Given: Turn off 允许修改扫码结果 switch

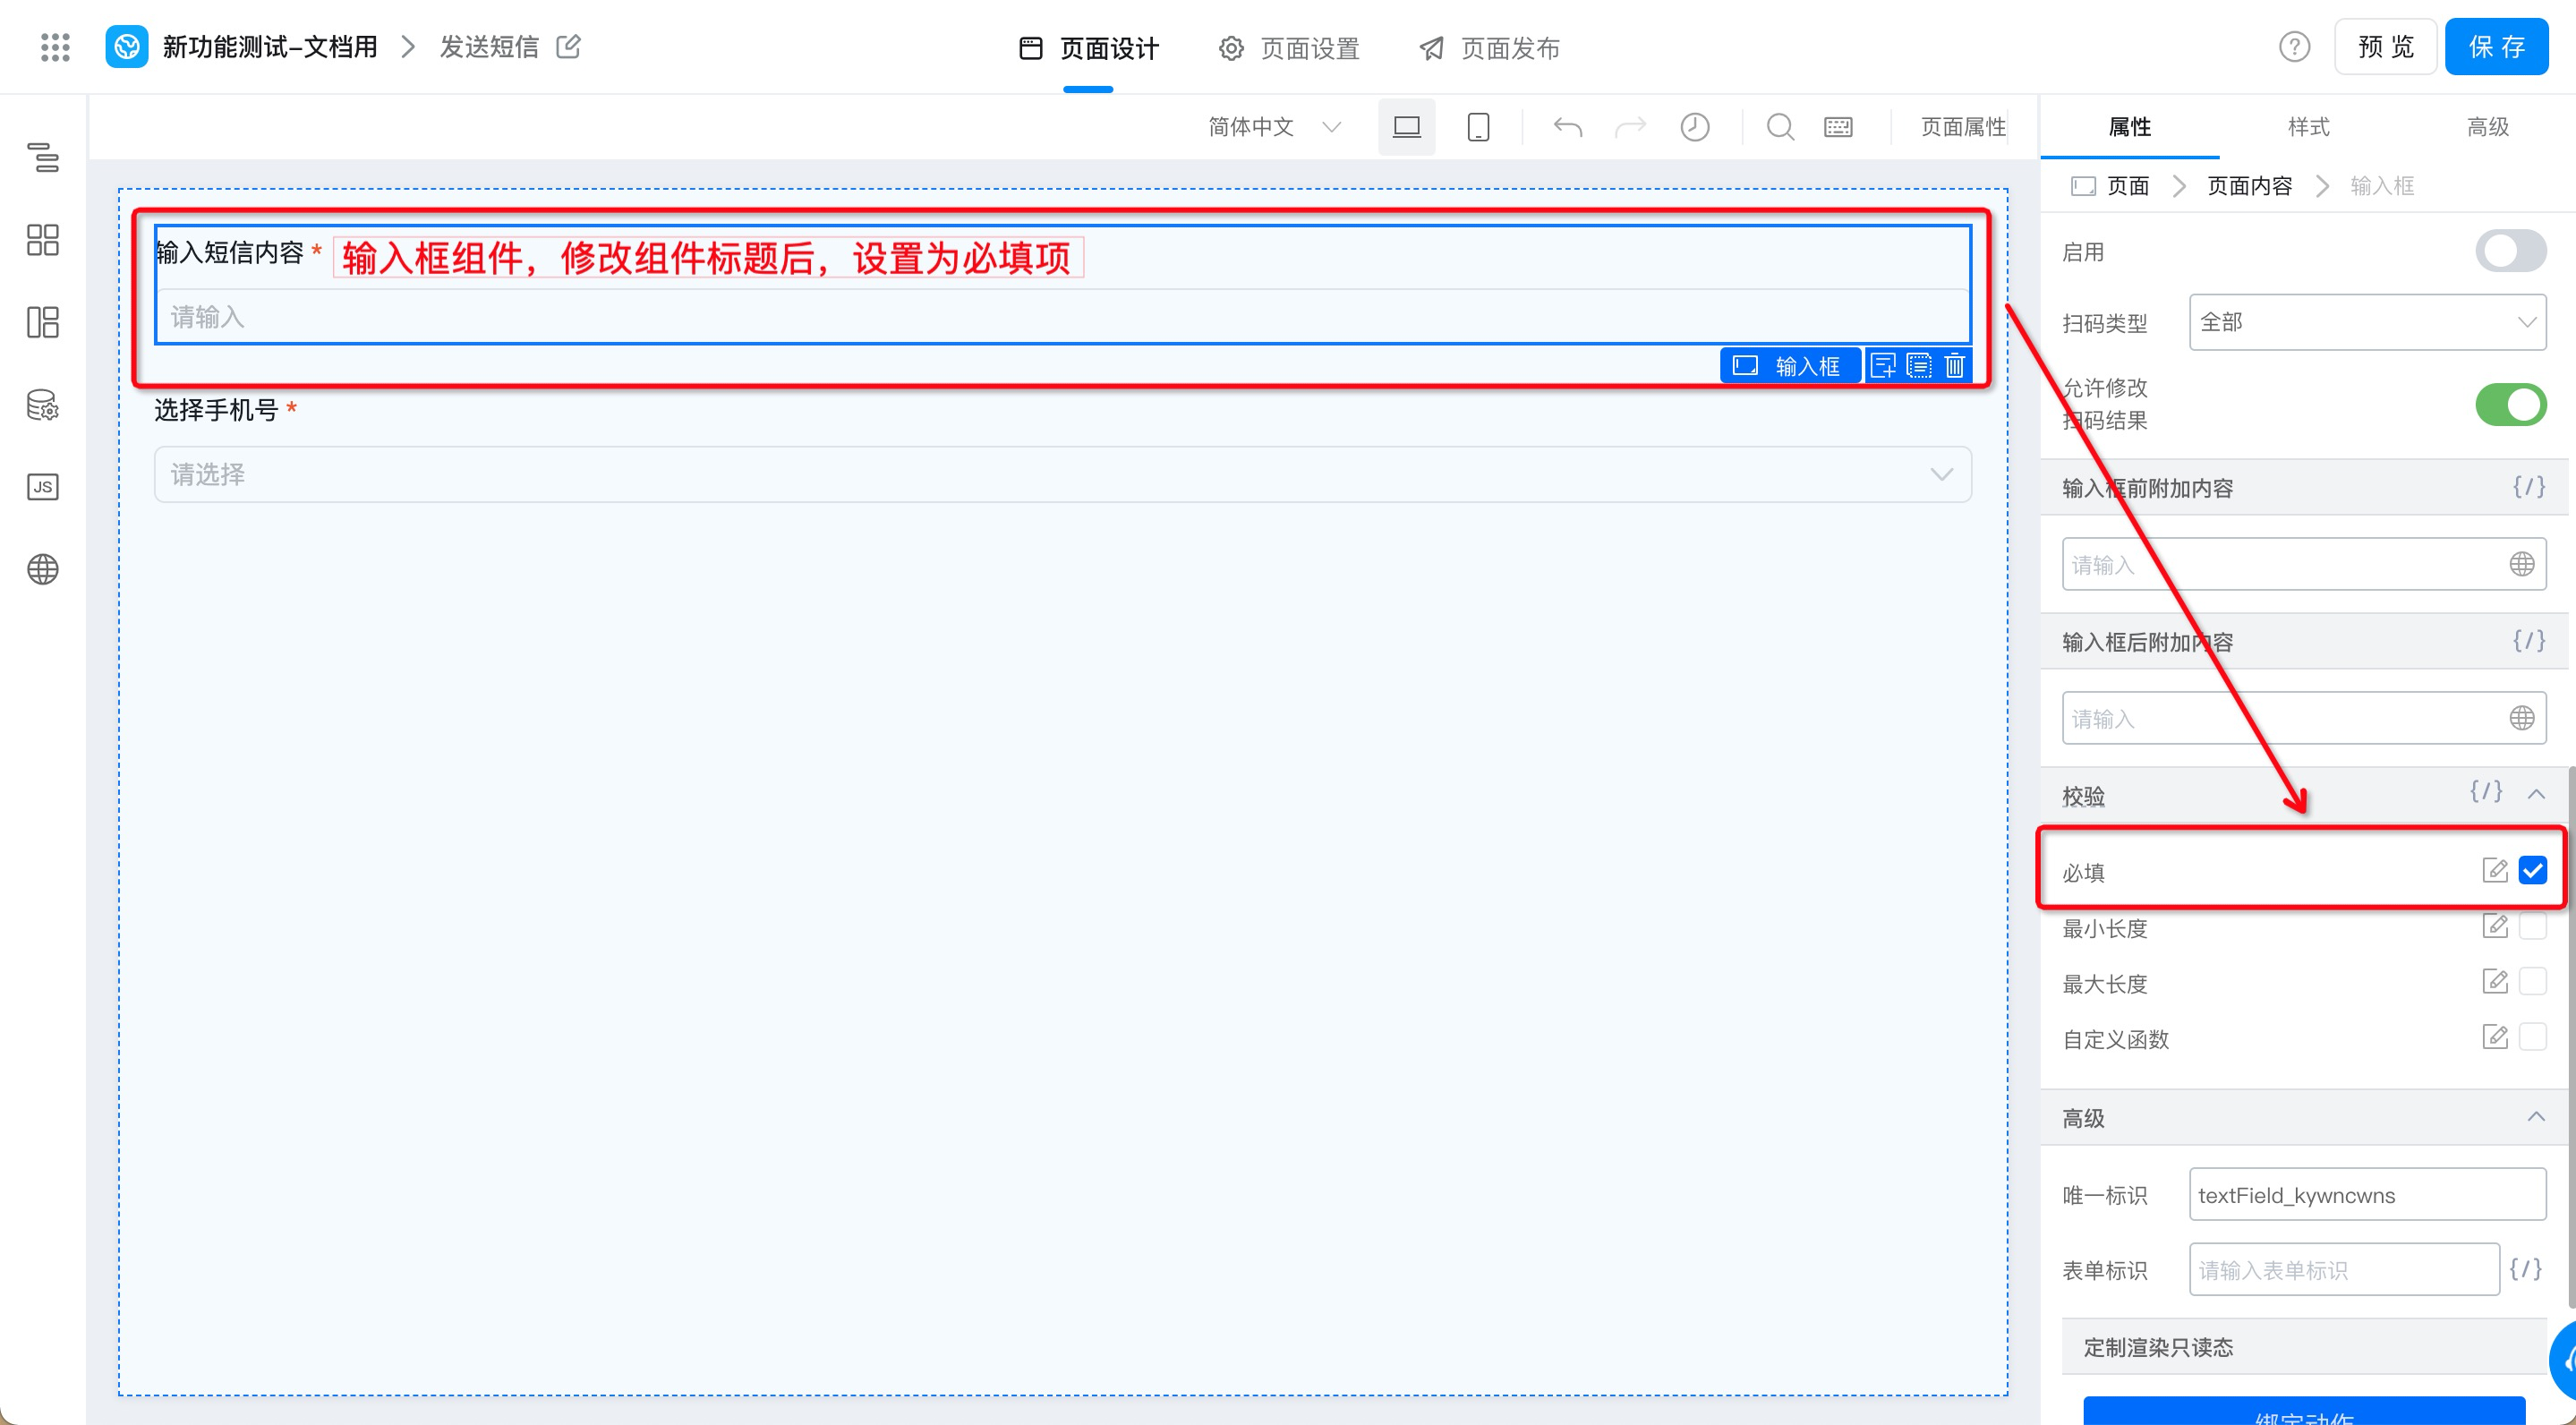Looking at the screenshot, I should (x=2510, y=405).
